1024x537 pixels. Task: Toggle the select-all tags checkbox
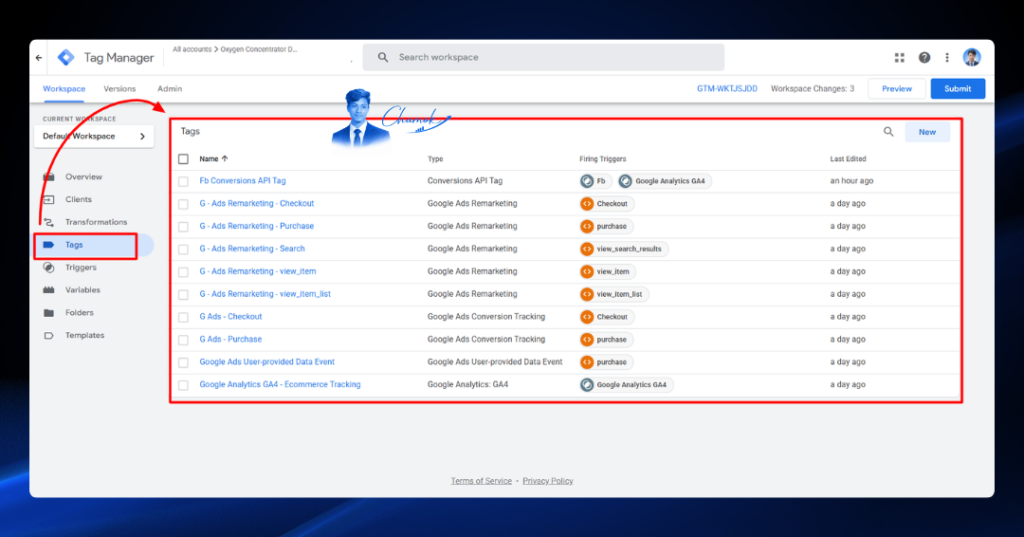[x=184, y=159]
